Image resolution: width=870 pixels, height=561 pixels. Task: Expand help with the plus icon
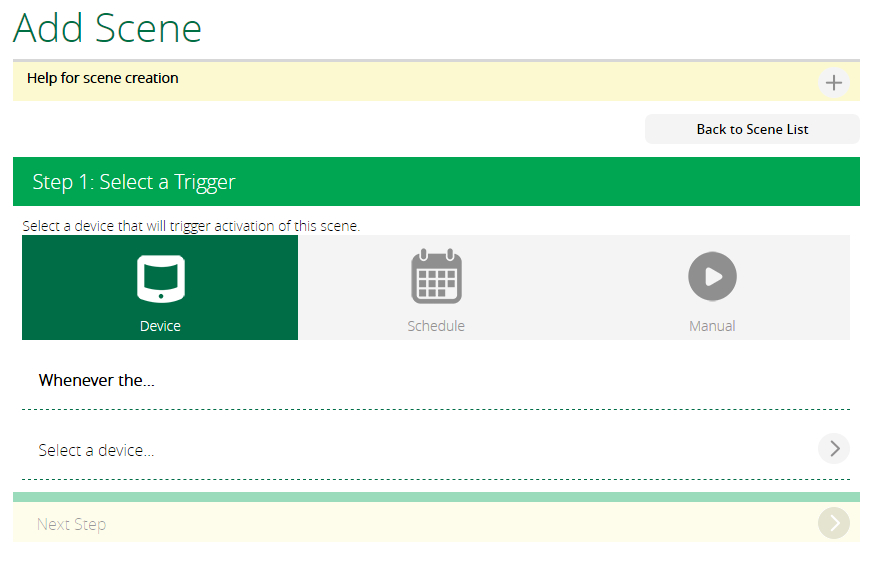[x=833, y=83]
